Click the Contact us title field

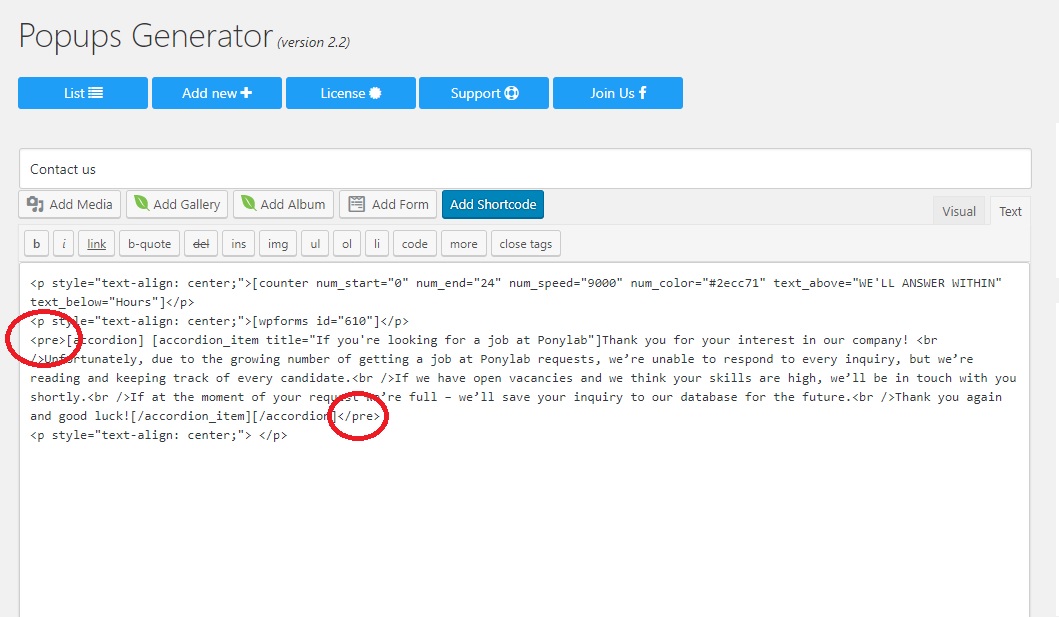click(x=525, y=169)
